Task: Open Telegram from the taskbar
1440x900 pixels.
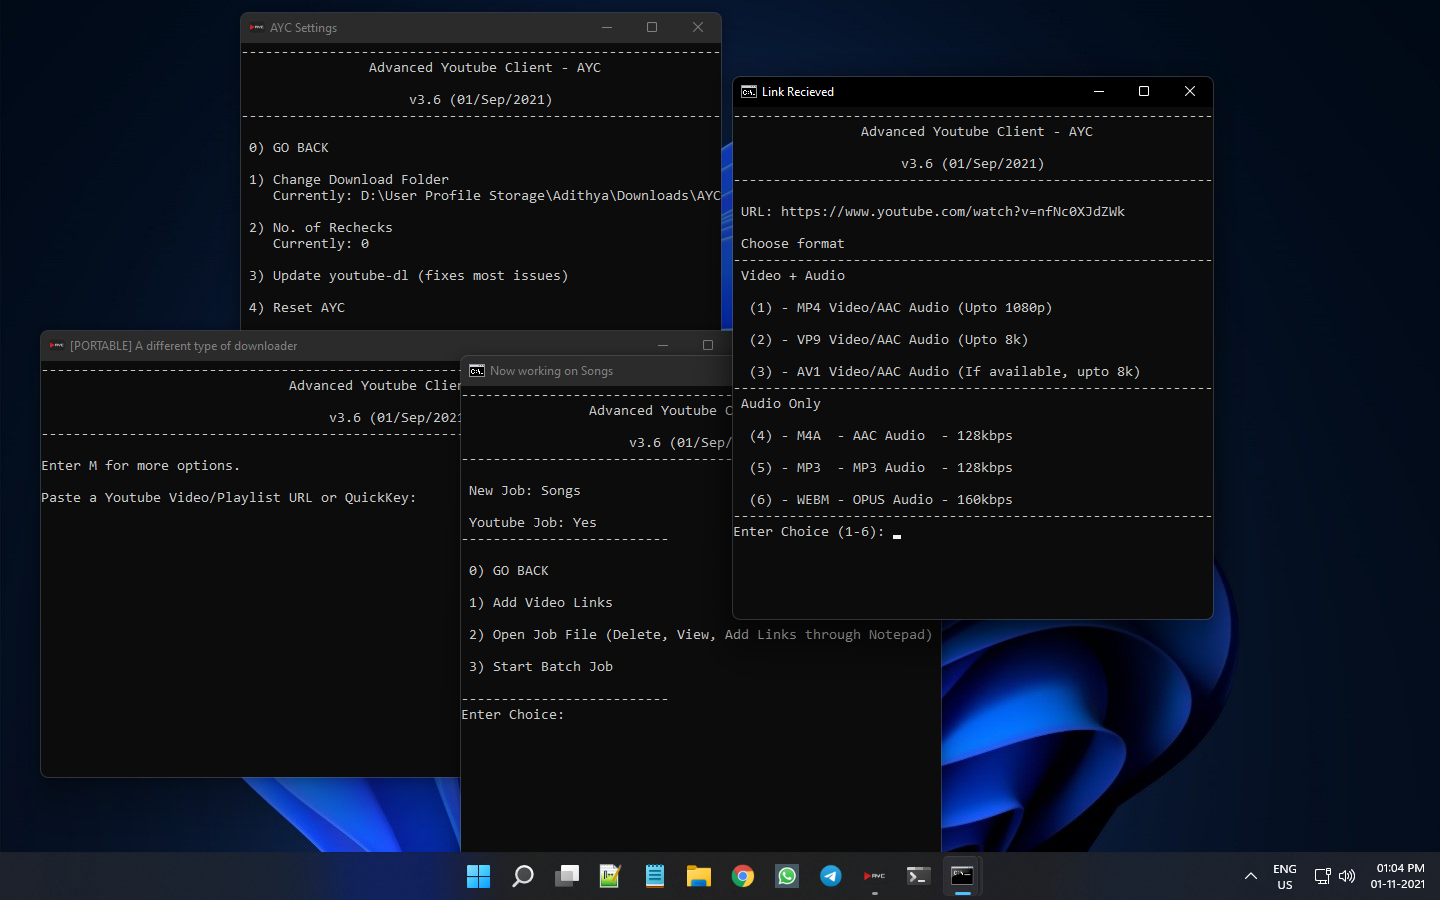Action: click(831, 876)
